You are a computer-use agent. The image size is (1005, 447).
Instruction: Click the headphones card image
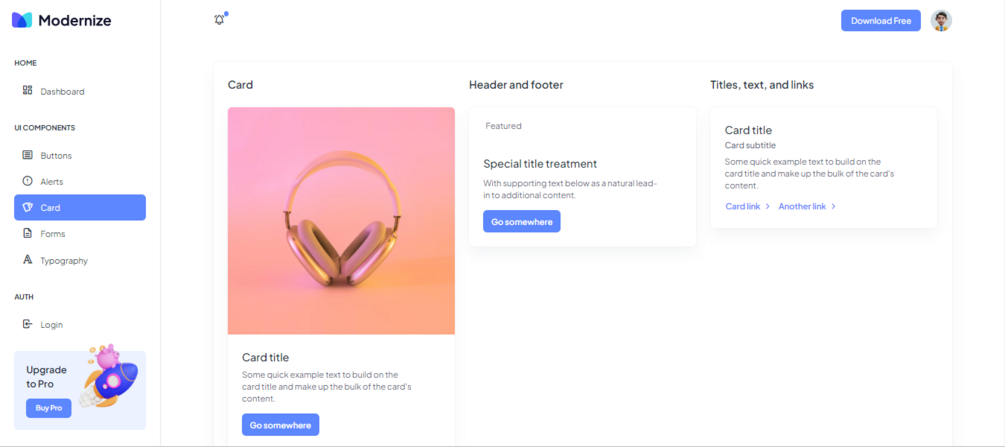coord(341,221)
